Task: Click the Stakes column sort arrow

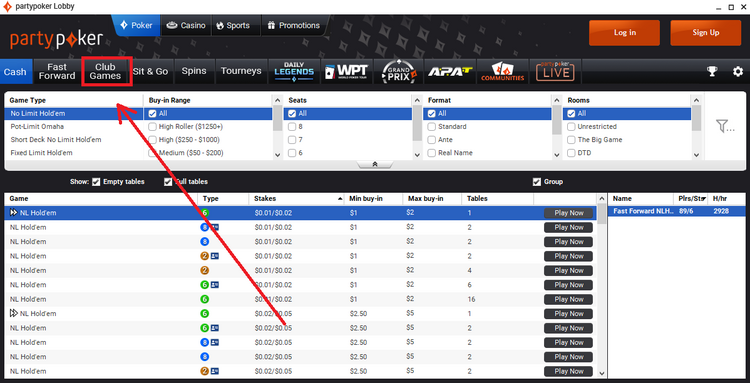Action: click(x=340, y=198)
